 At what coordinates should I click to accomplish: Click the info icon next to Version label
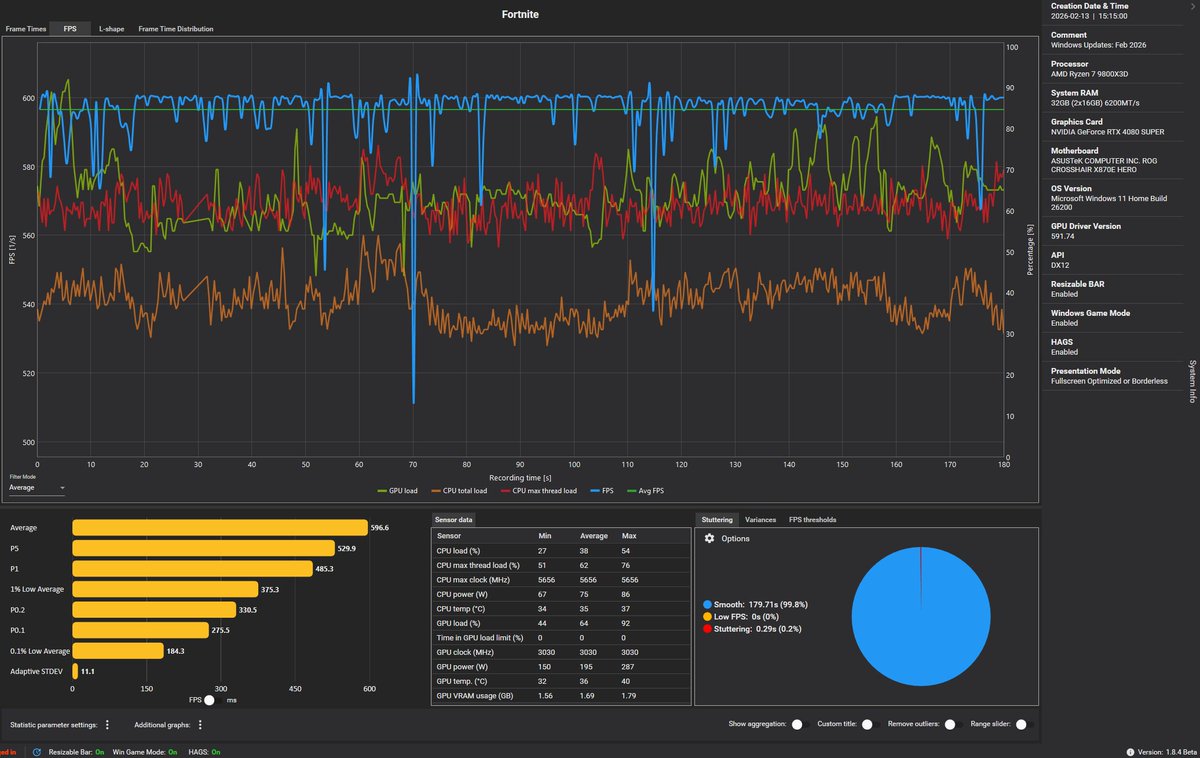coord(1131,751)
